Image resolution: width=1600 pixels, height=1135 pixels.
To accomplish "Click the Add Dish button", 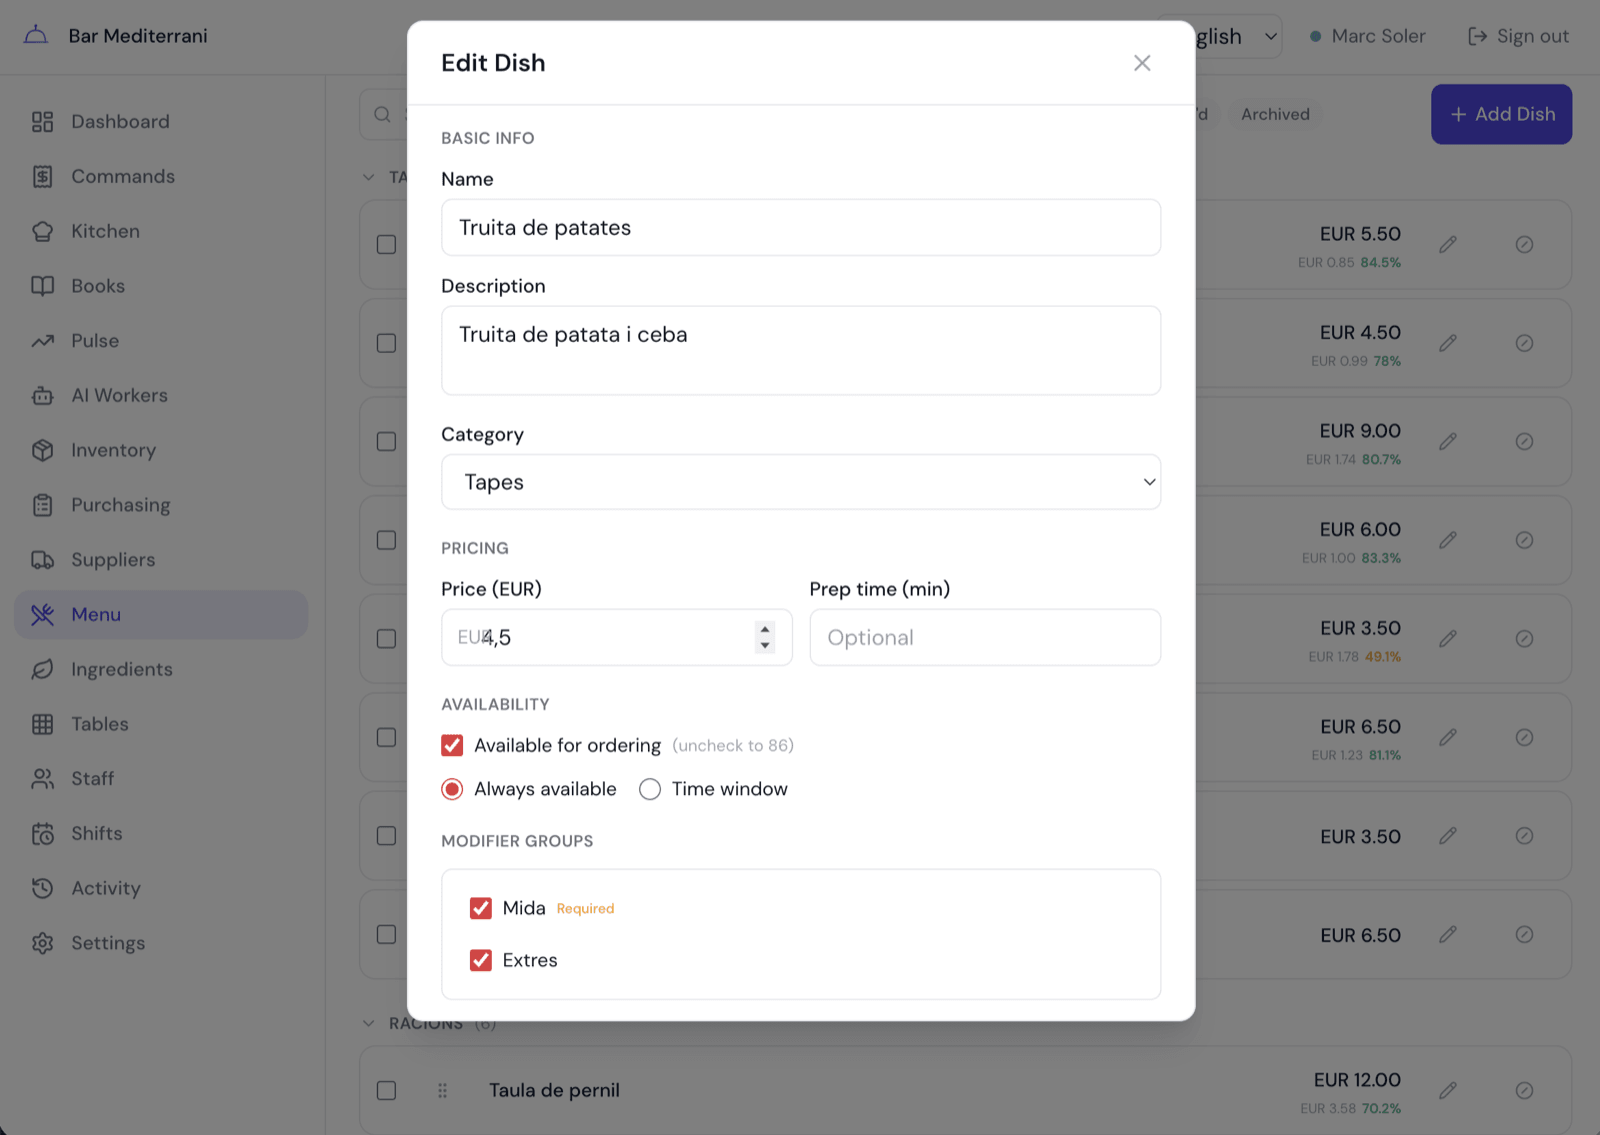I will coord(1501,115).
